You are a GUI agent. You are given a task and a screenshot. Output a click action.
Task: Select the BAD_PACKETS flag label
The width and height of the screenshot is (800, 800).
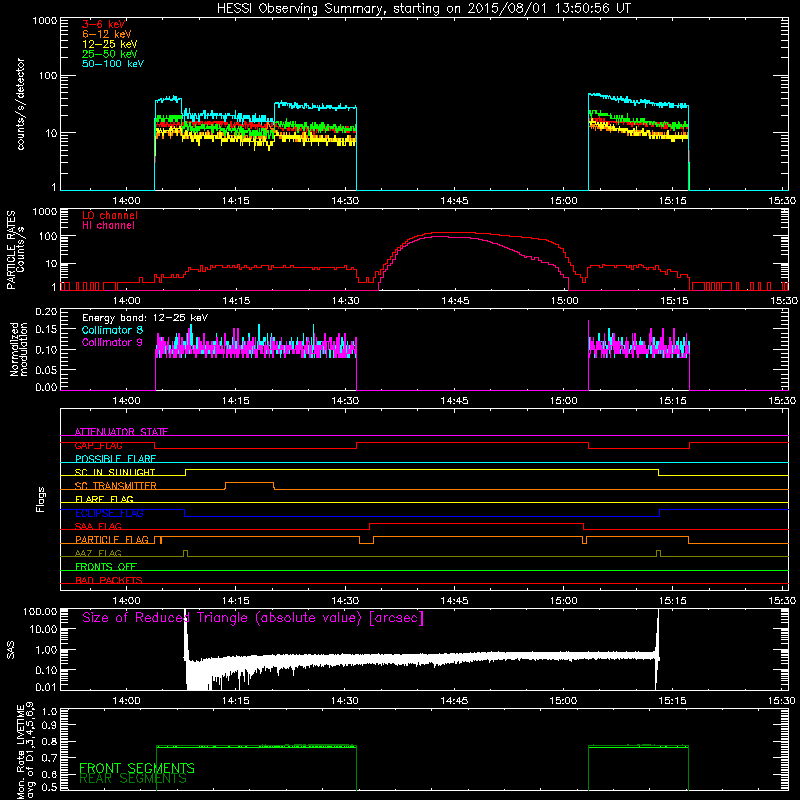(109, 580)
